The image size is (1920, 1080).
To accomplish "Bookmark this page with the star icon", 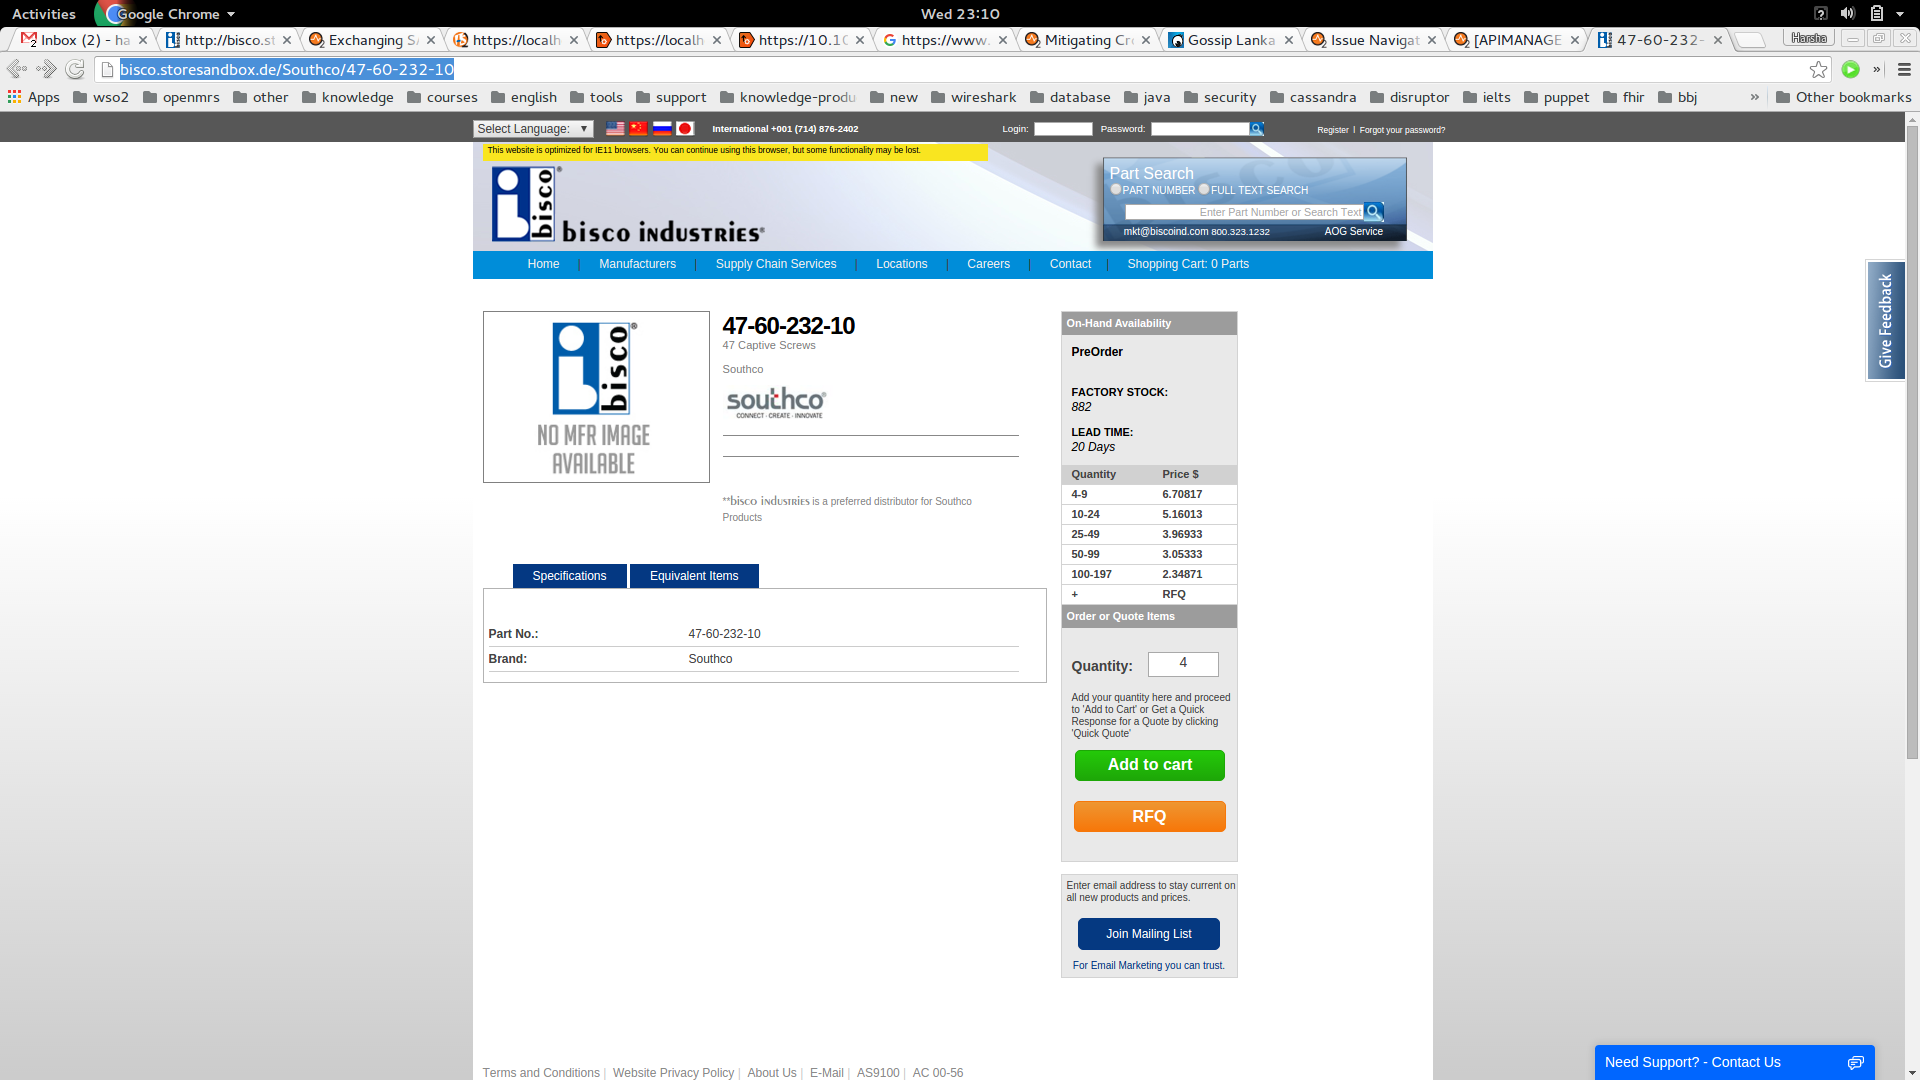I will click(x=1818, y=69).
